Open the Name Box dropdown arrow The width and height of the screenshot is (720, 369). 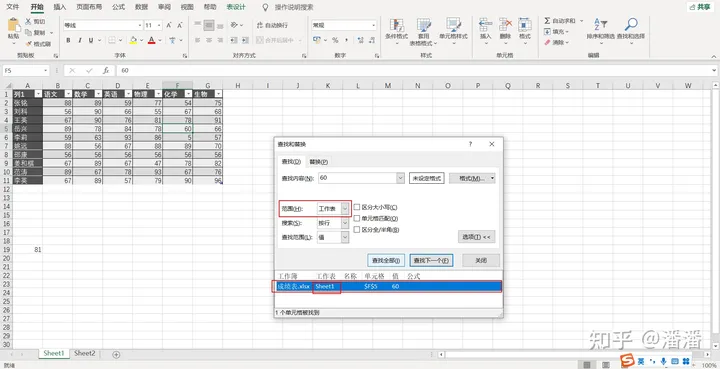(45, 71)
